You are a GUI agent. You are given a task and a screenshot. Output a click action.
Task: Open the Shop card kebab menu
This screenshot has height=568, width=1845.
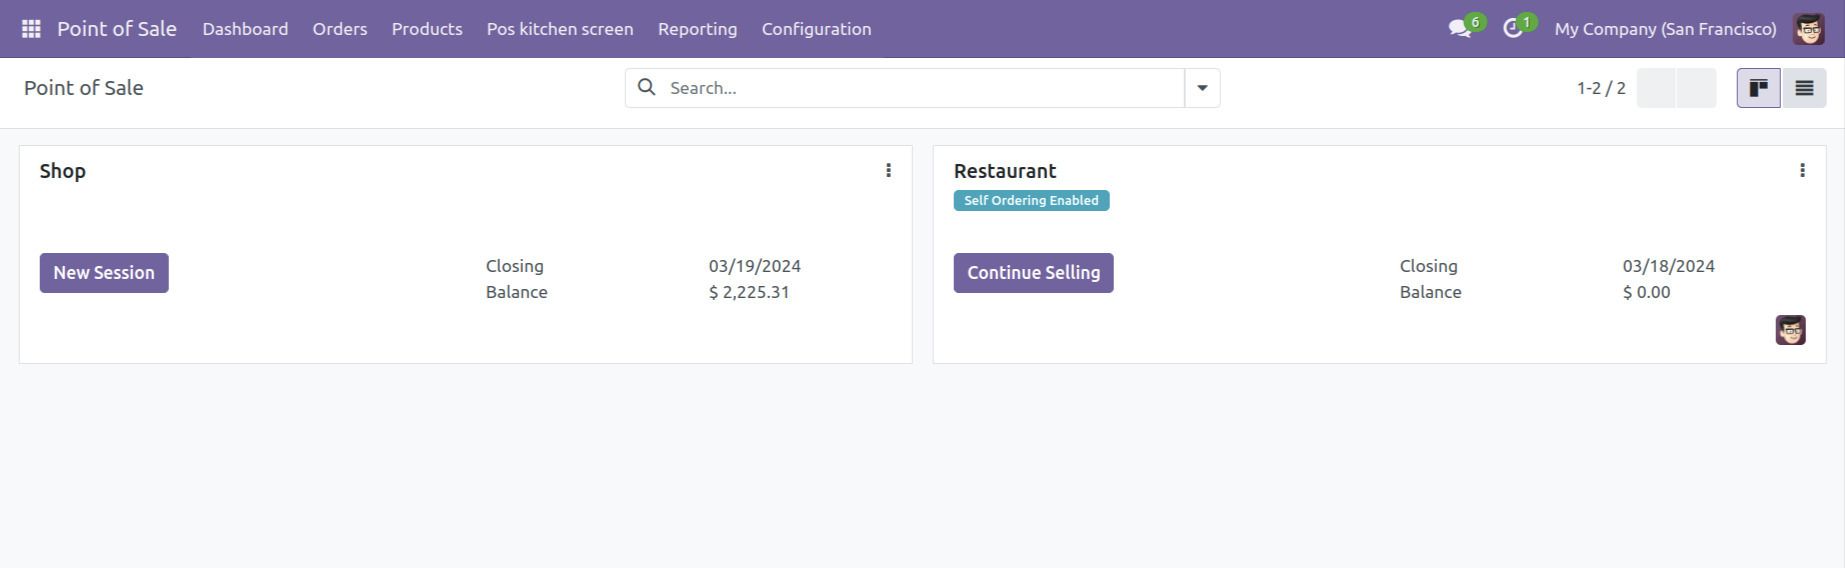pyautogui.click(x=888, y=170)
